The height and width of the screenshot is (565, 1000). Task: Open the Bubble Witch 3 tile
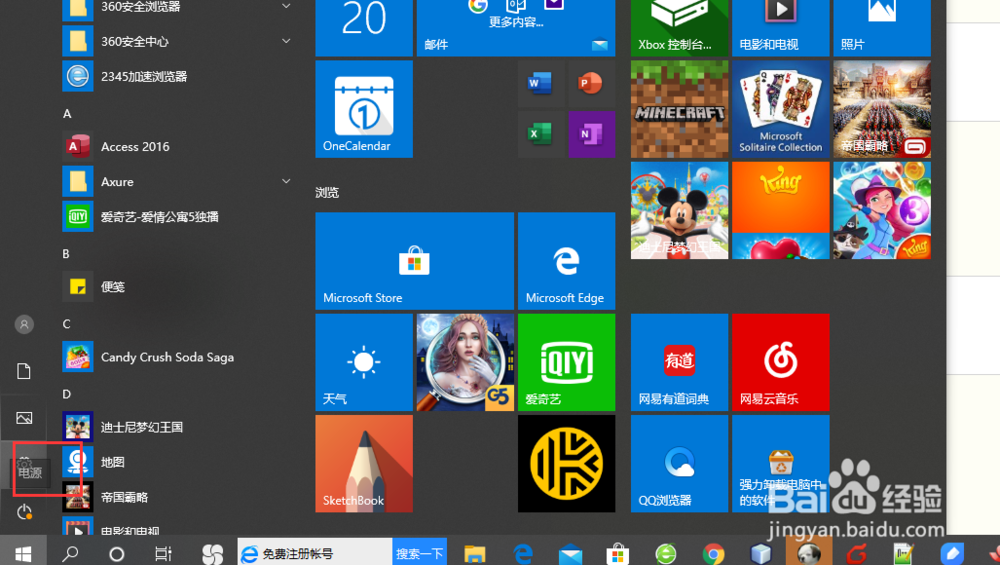tap(882, 210)
